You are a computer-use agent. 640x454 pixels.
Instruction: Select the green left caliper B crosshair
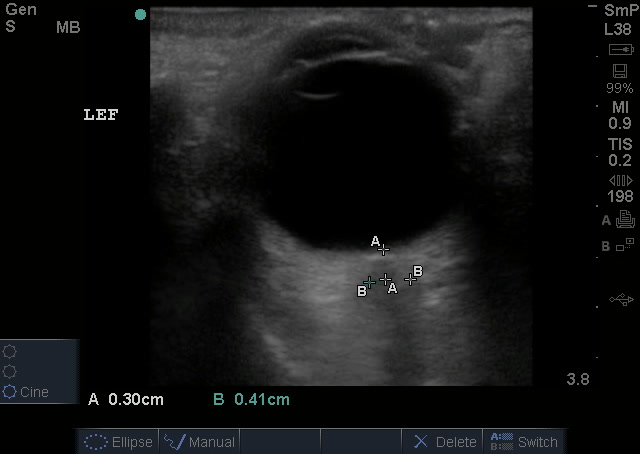pos(370,283)
